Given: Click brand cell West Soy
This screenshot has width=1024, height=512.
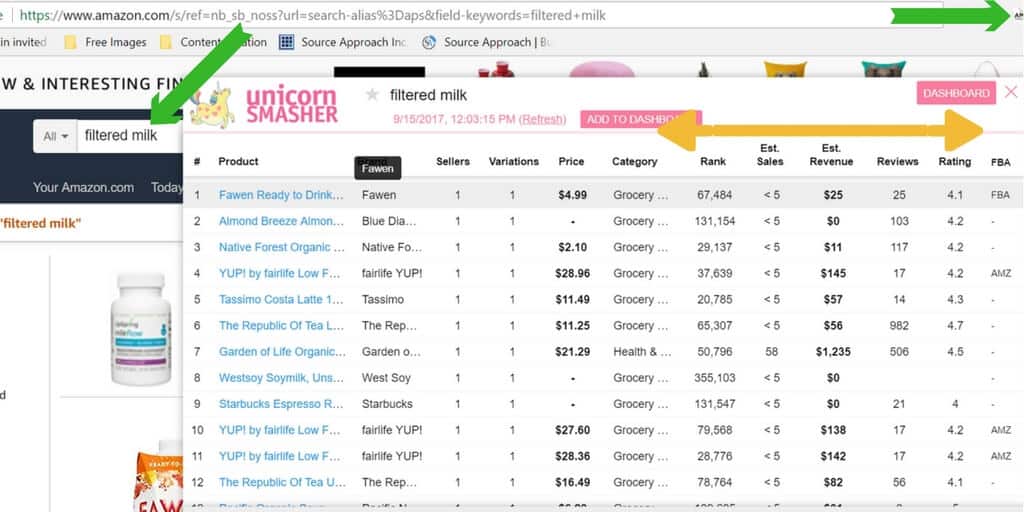Looking at the screenshot, I should click(x=386, y=377).
